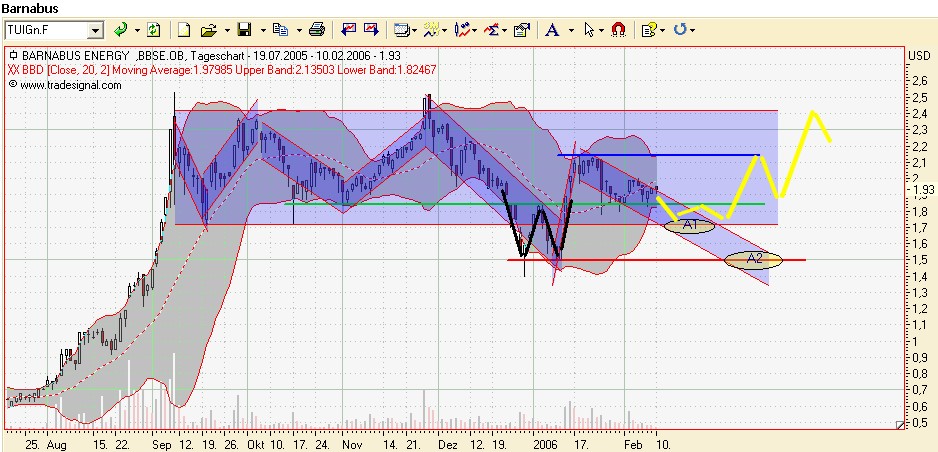Click the A2 target ellipse marker
Screen dimensions: 938x452
752,260
